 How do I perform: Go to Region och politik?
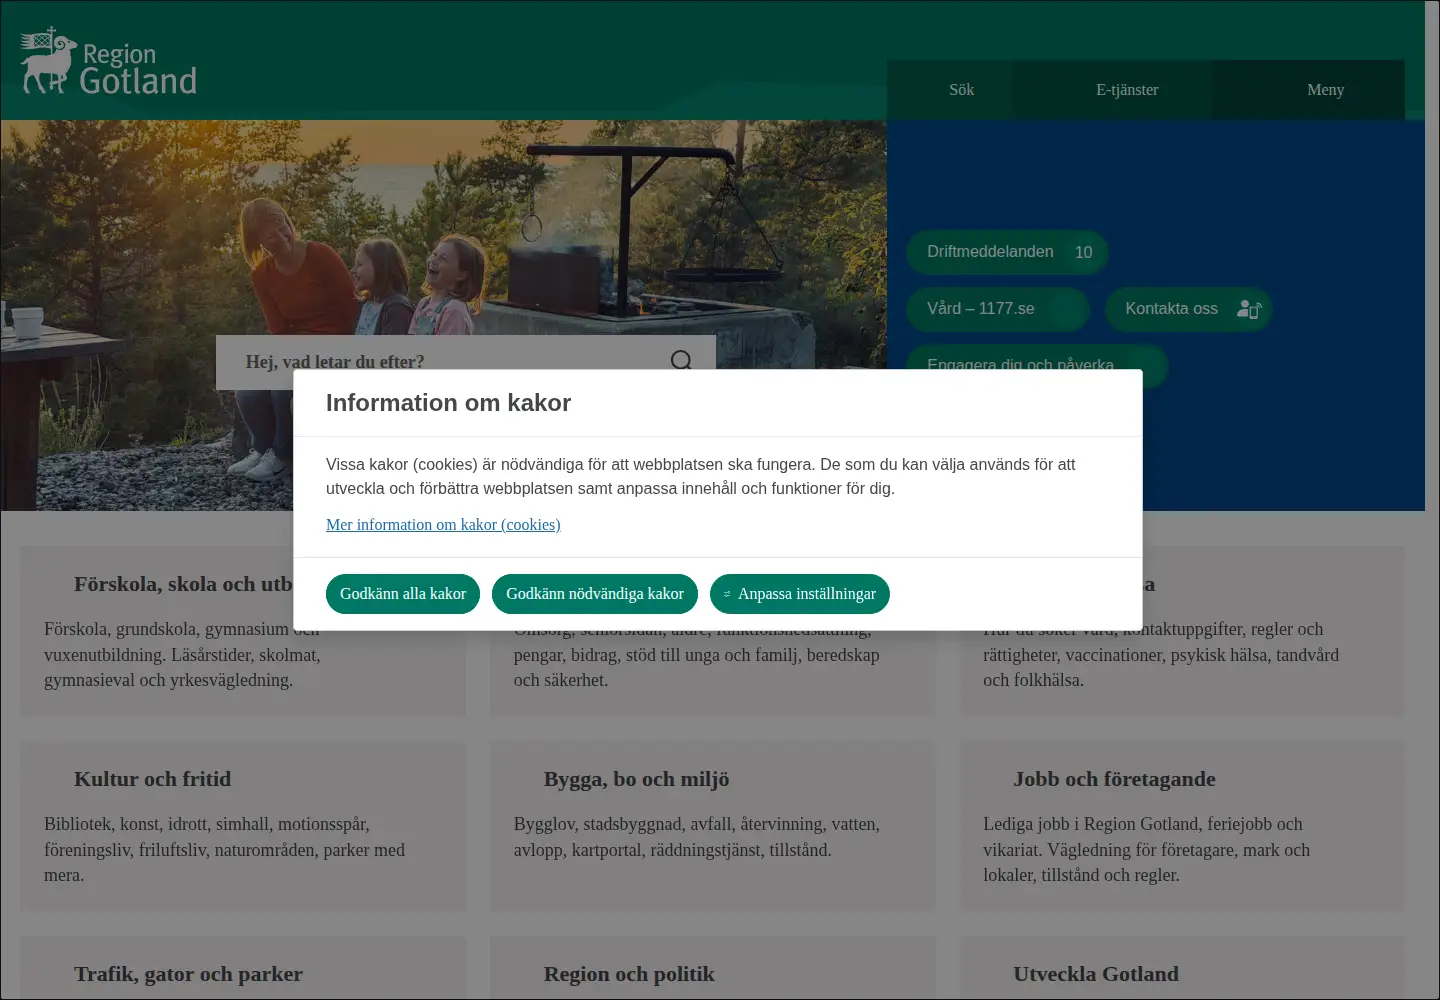coord(629,974)
